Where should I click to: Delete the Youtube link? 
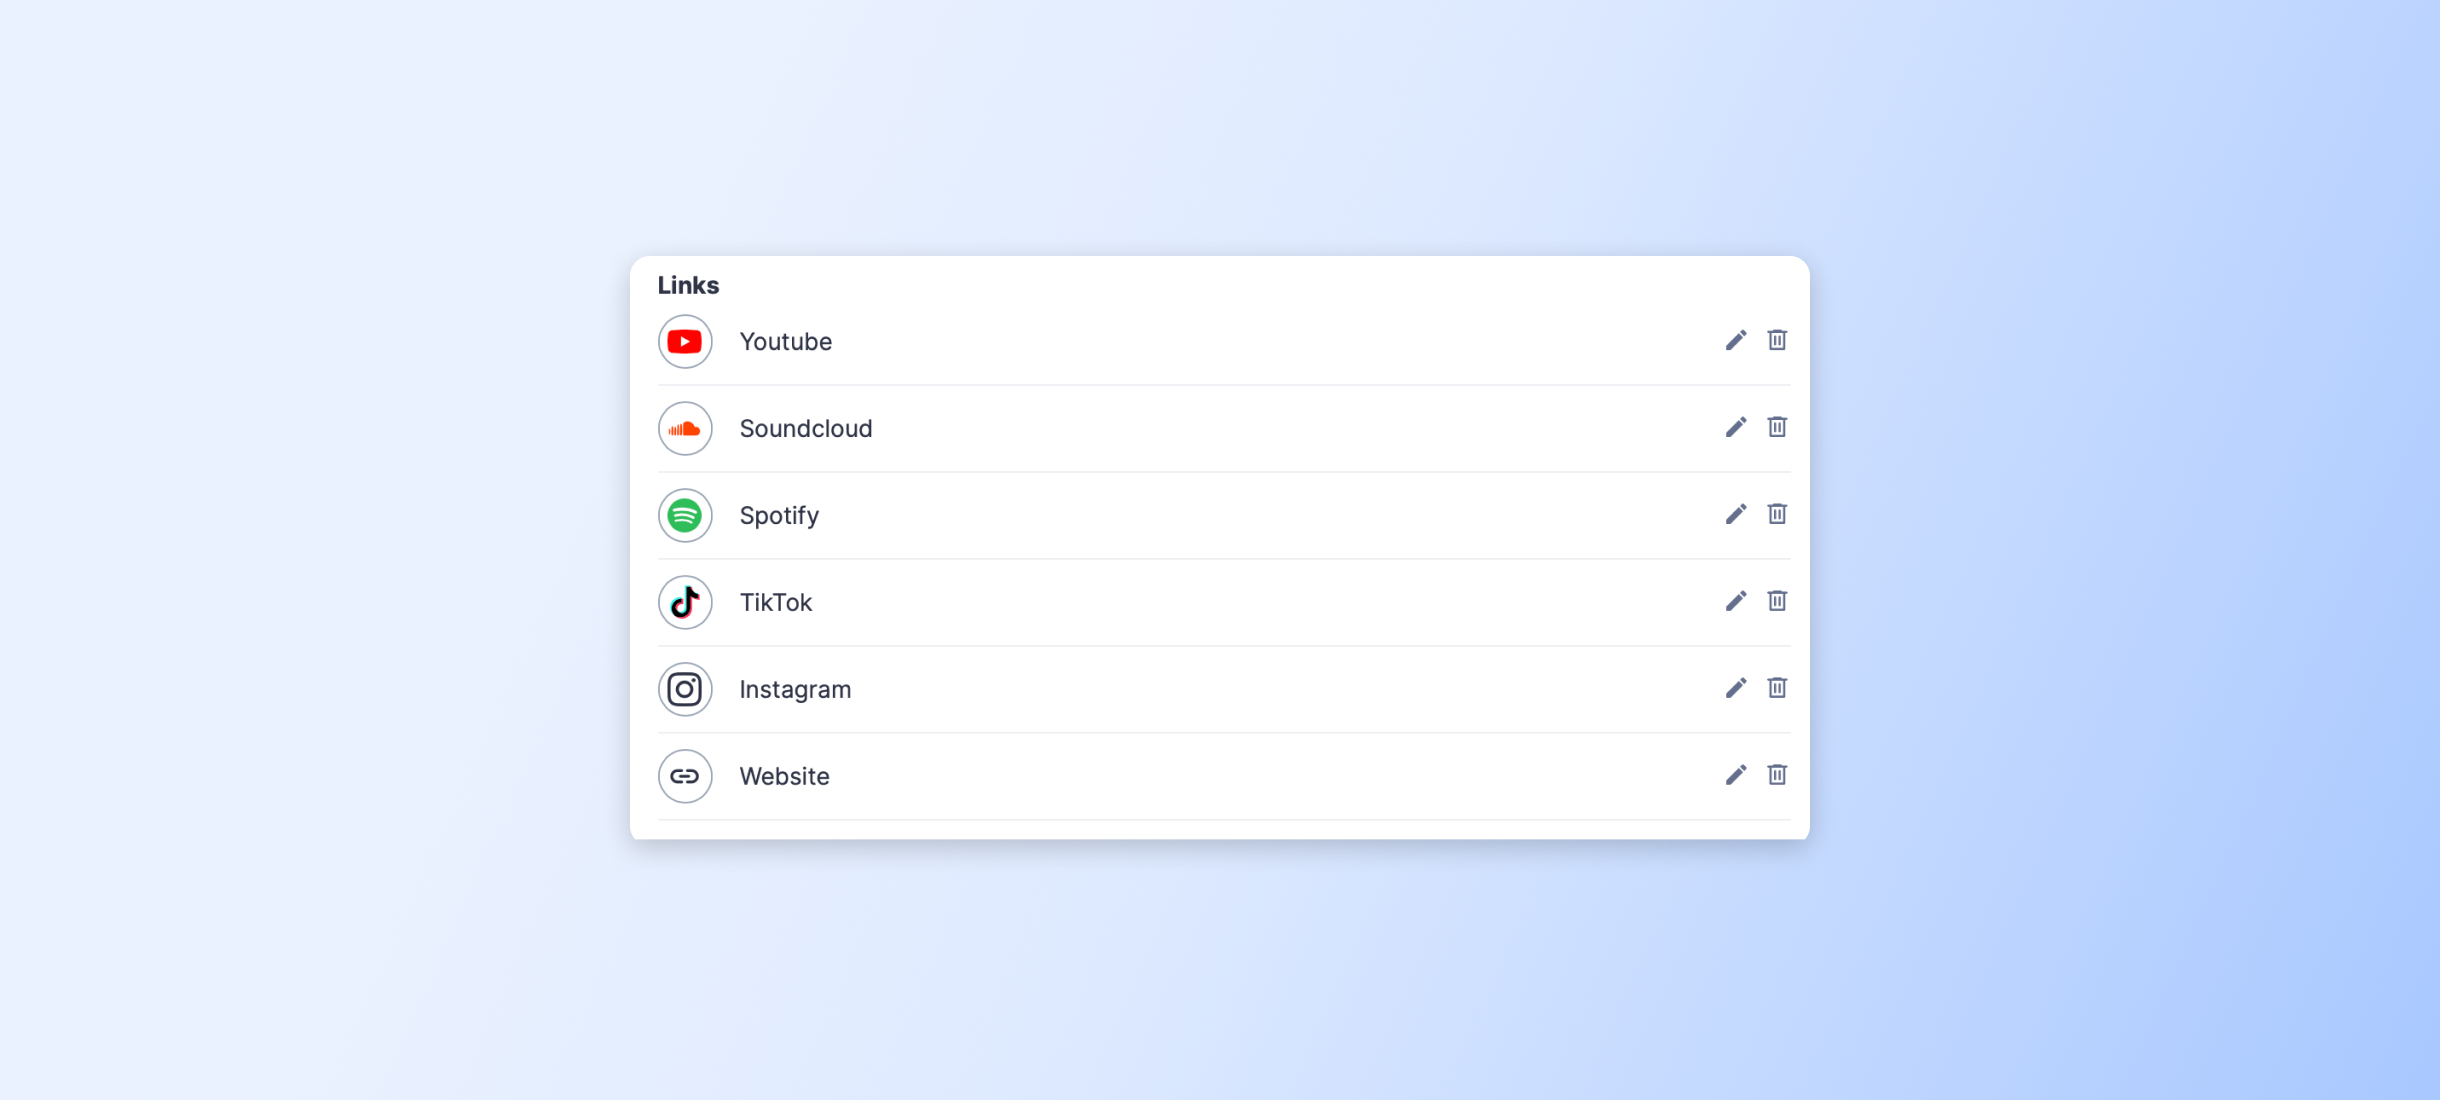coord(1777,340)
